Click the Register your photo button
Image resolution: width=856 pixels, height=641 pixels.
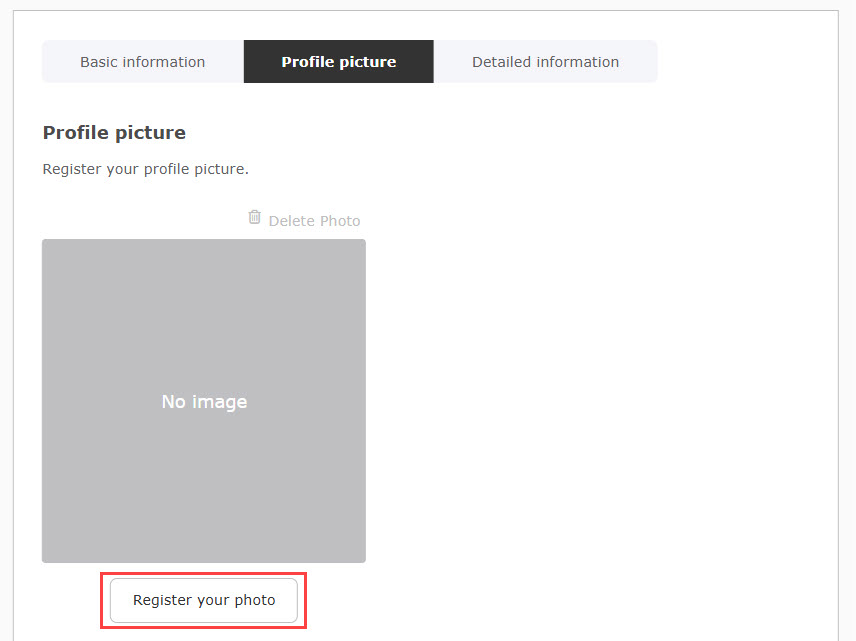tap(204, 600)
